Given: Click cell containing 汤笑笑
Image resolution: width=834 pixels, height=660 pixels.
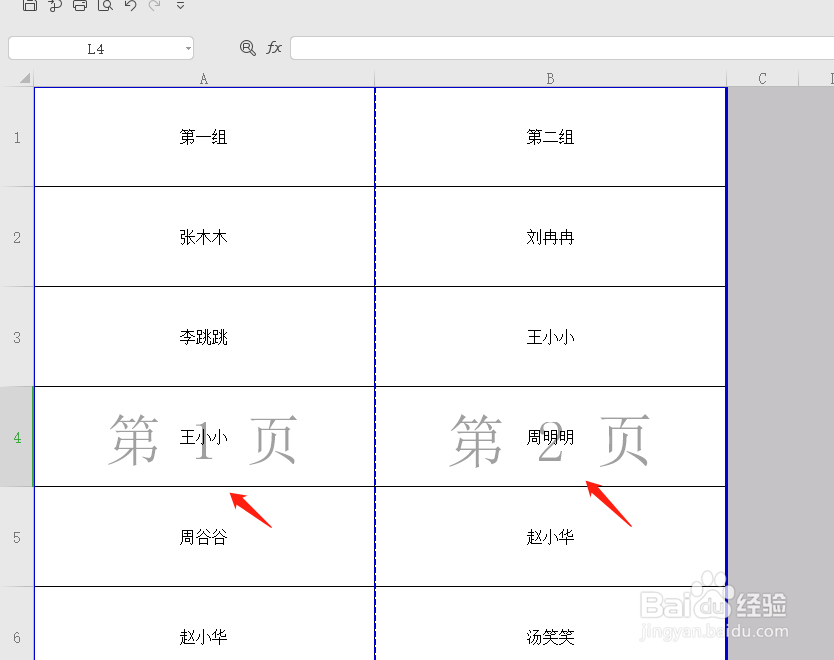Looking at the screenshot, I should (x=551, y=624).
